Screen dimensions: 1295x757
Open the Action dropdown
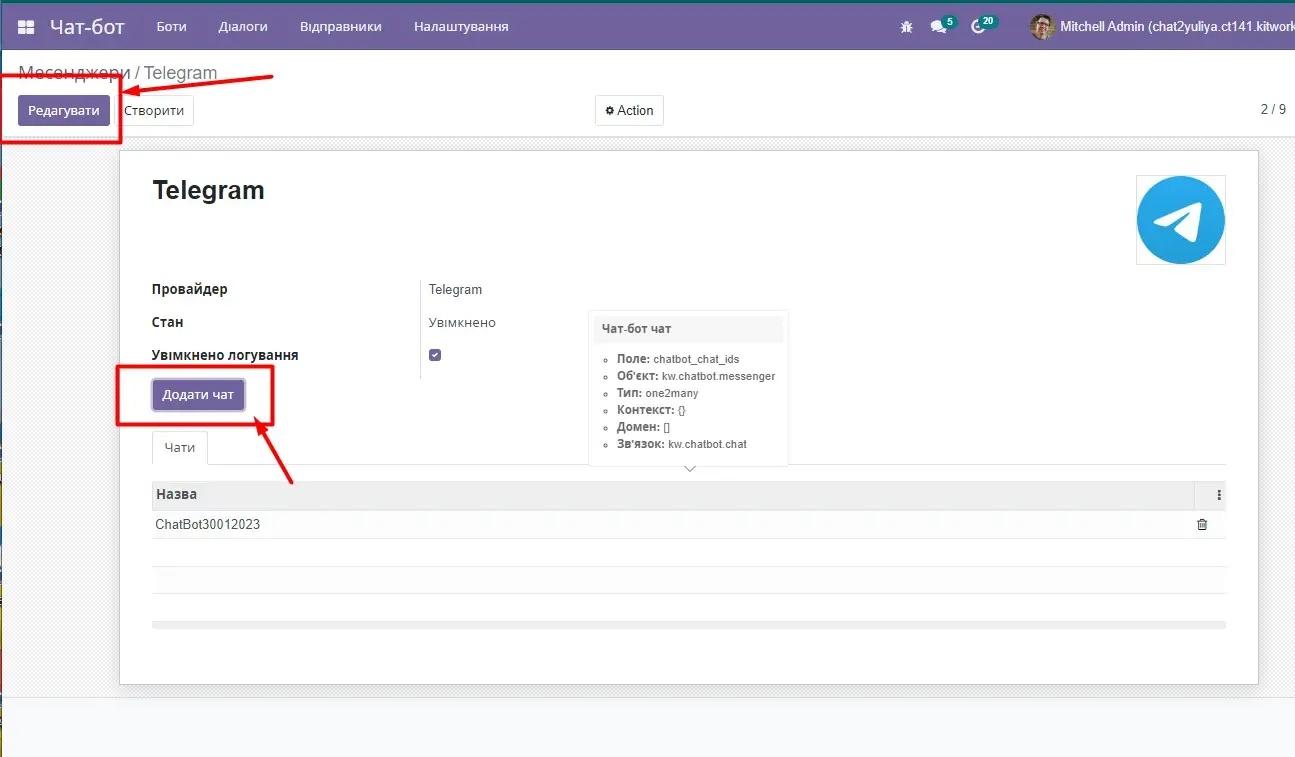tap(629, 110)
